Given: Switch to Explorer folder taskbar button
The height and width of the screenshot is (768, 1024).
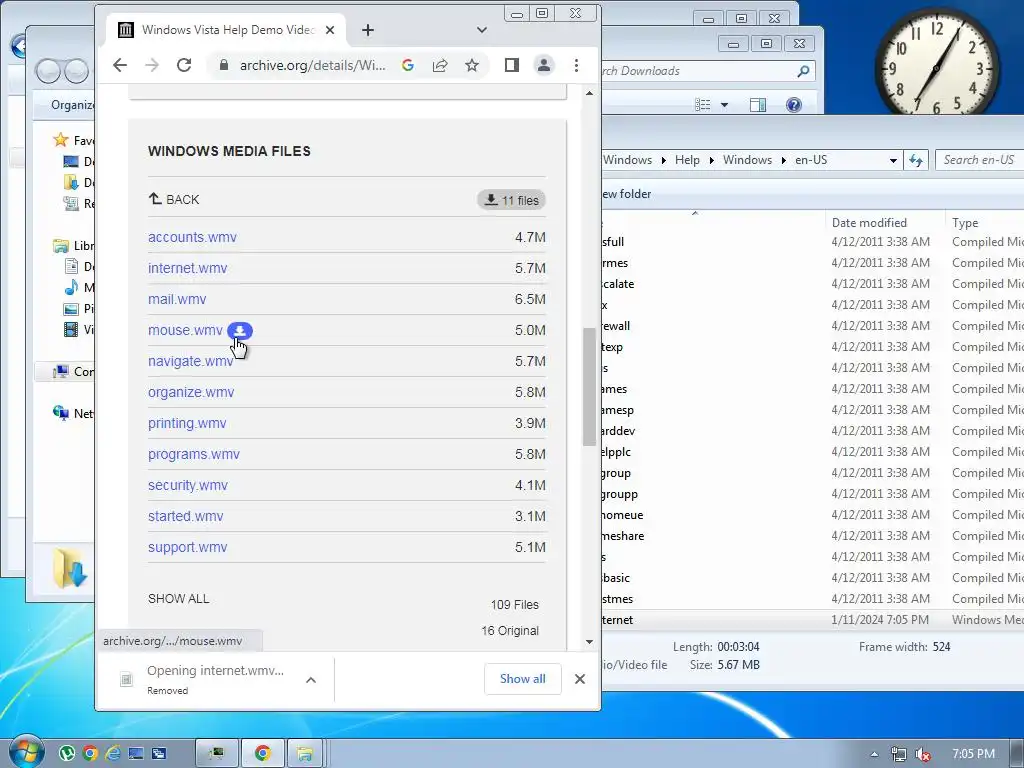Looking at the screenshot, I should [305, 754].
